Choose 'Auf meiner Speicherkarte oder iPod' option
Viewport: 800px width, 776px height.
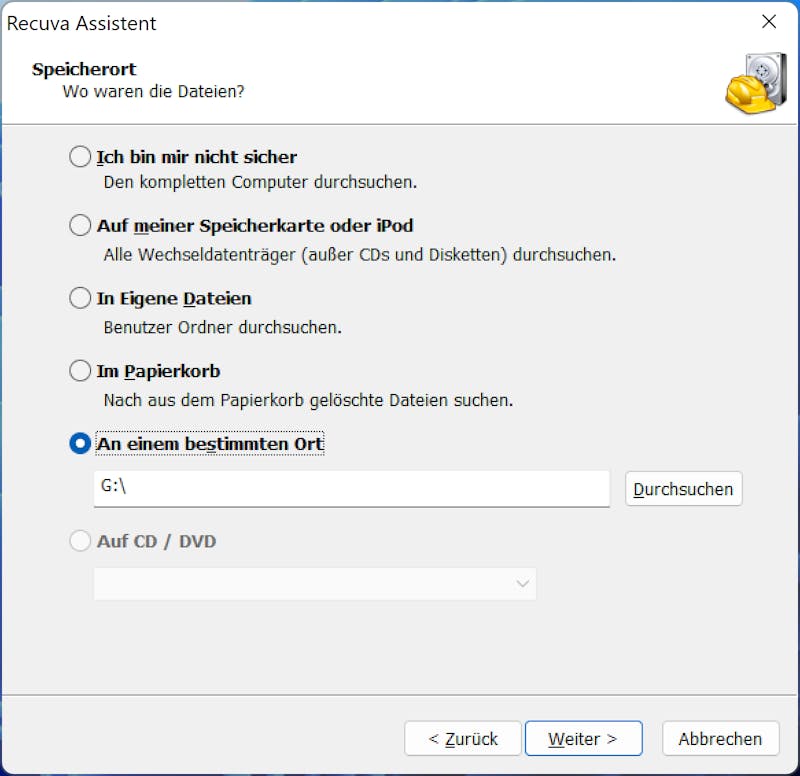point(80,225)
